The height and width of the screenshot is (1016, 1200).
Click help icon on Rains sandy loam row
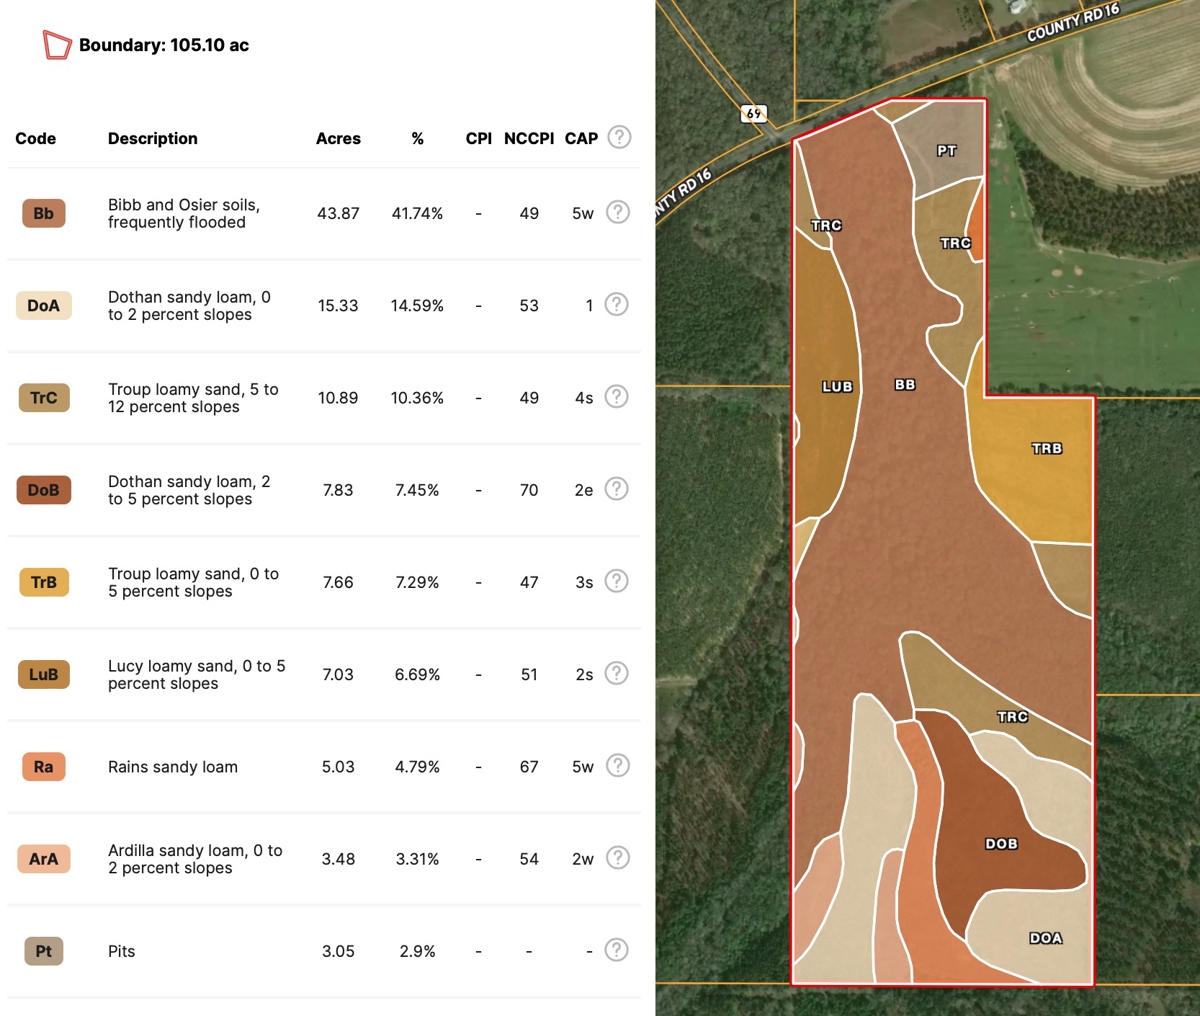(618, 766)
